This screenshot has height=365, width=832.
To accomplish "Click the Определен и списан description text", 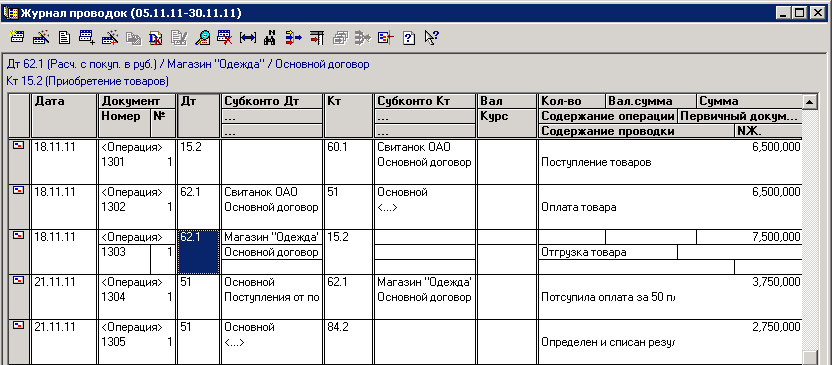I will pyautogui.click(x=608, y=343).
